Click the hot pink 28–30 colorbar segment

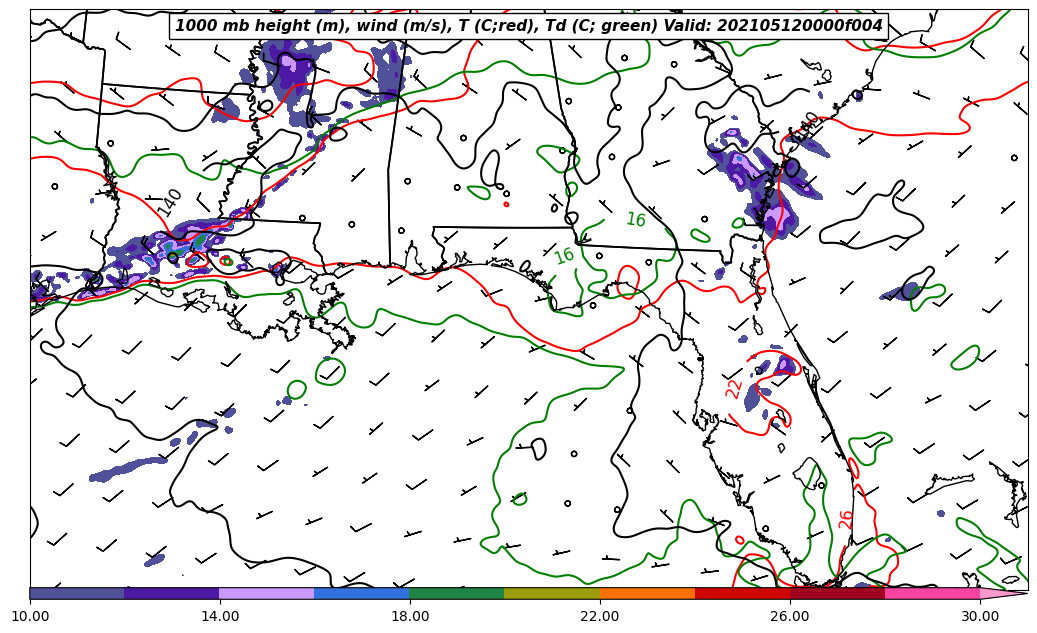point(932,593)
